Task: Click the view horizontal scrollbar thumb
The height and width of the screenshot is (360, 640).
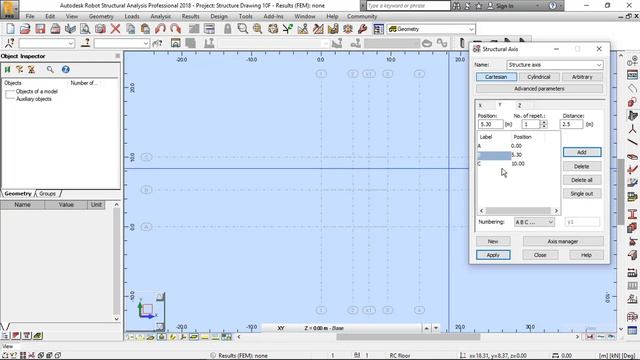Action: pyautogui.click(x=408, y=337)
